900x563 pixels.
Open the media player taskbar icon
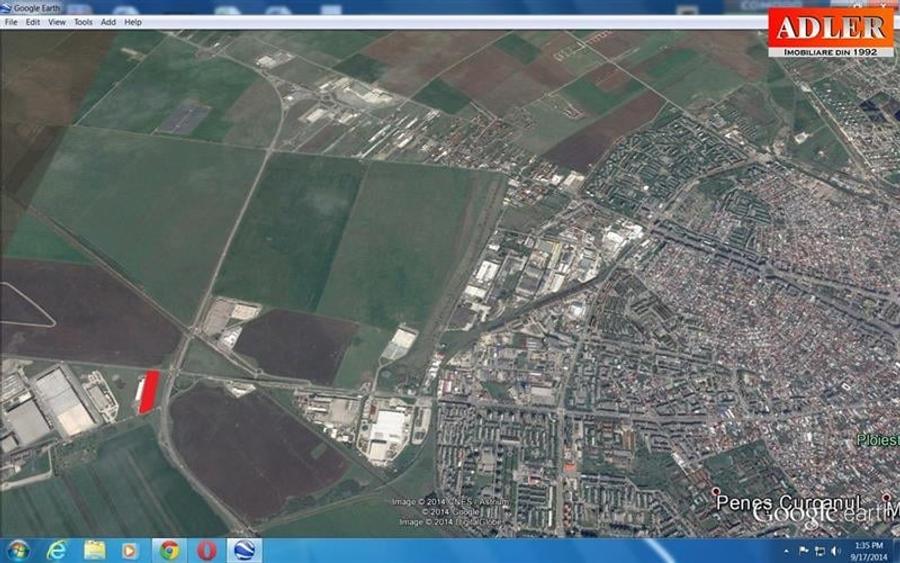click(x=130, y=550)
